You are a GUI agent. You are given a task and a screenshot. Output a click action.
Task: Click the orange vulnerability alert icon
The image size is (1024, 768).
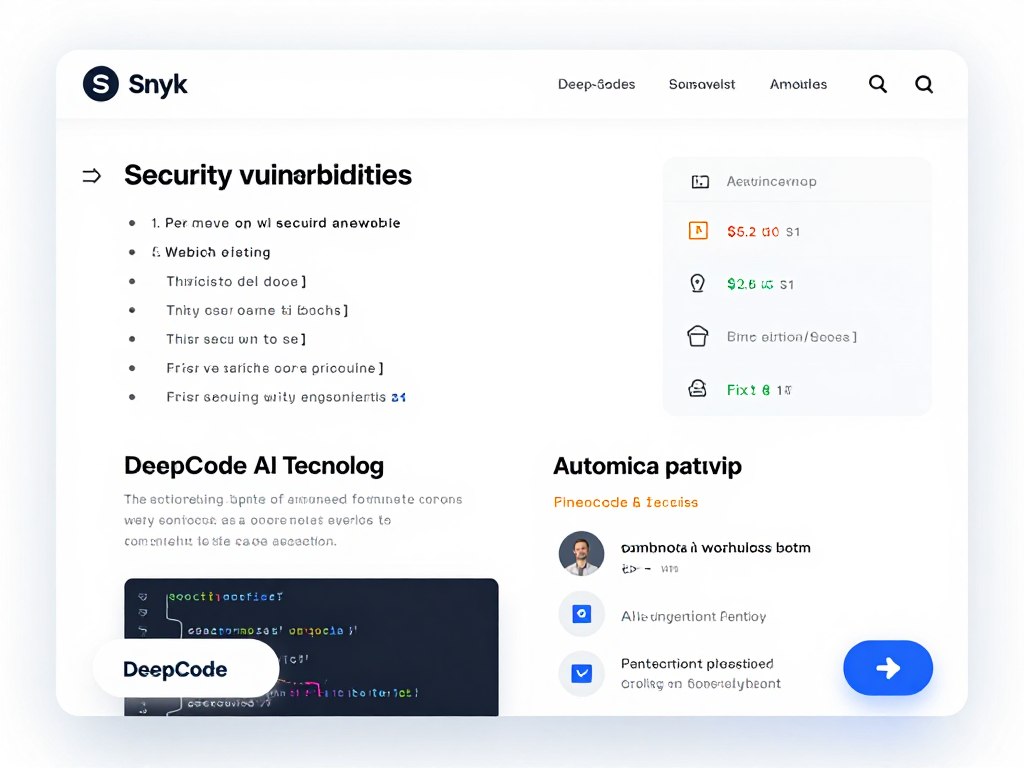click(698, 230)
